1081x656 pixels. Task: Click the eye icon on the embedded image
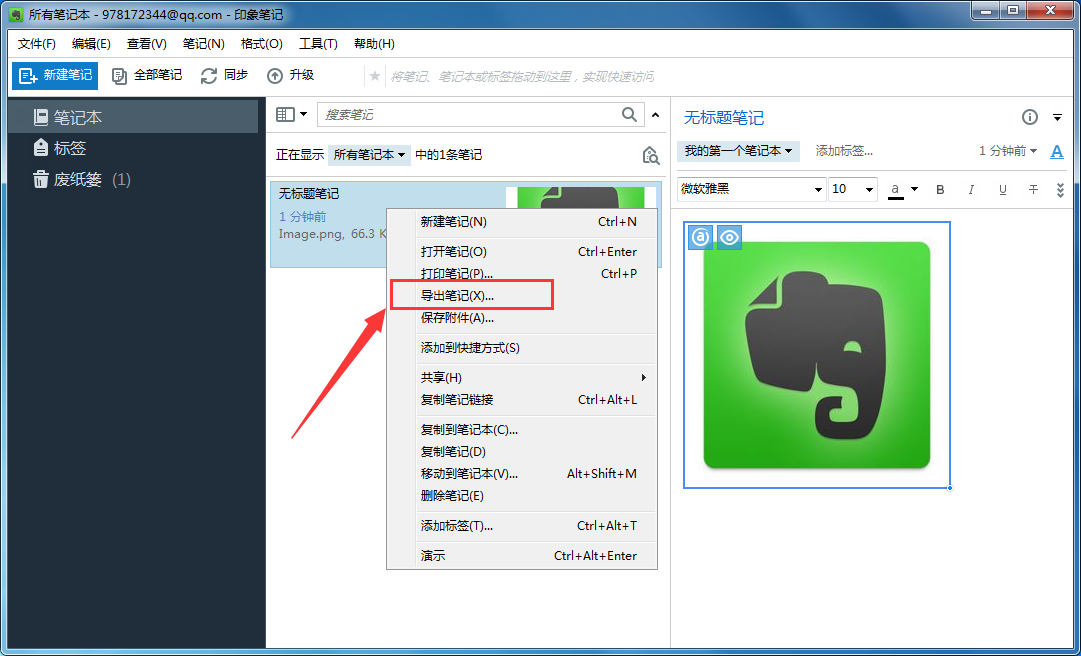pyautogui.click(x=729, y=237)
